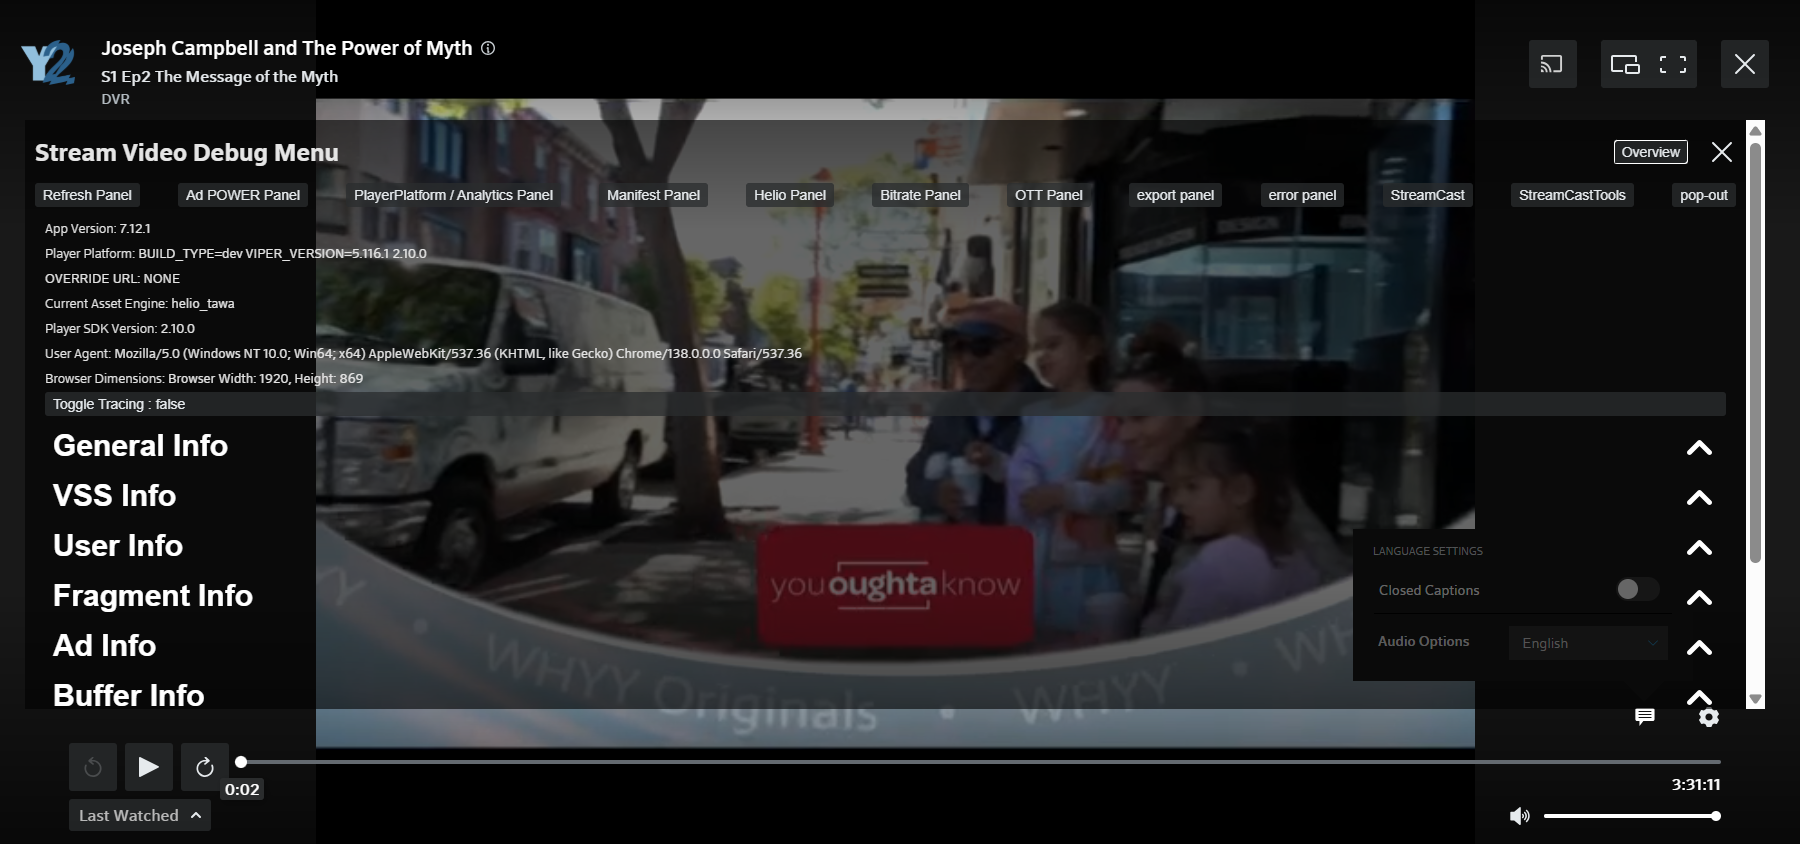Switch to picture-in-picture mode

click(x=1625, y=64)
